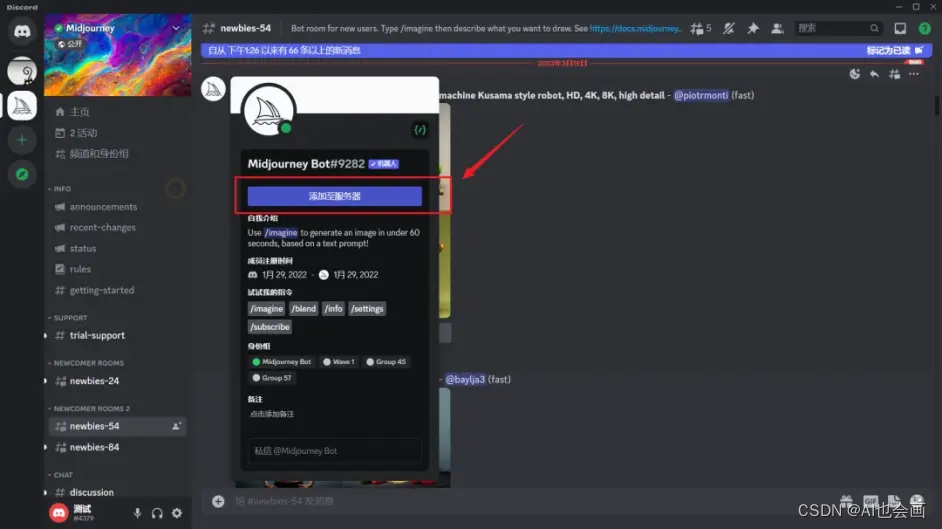942x529 pixels.
Task: Click the Add a Server plus icon
Action: (x=22, y=140)
